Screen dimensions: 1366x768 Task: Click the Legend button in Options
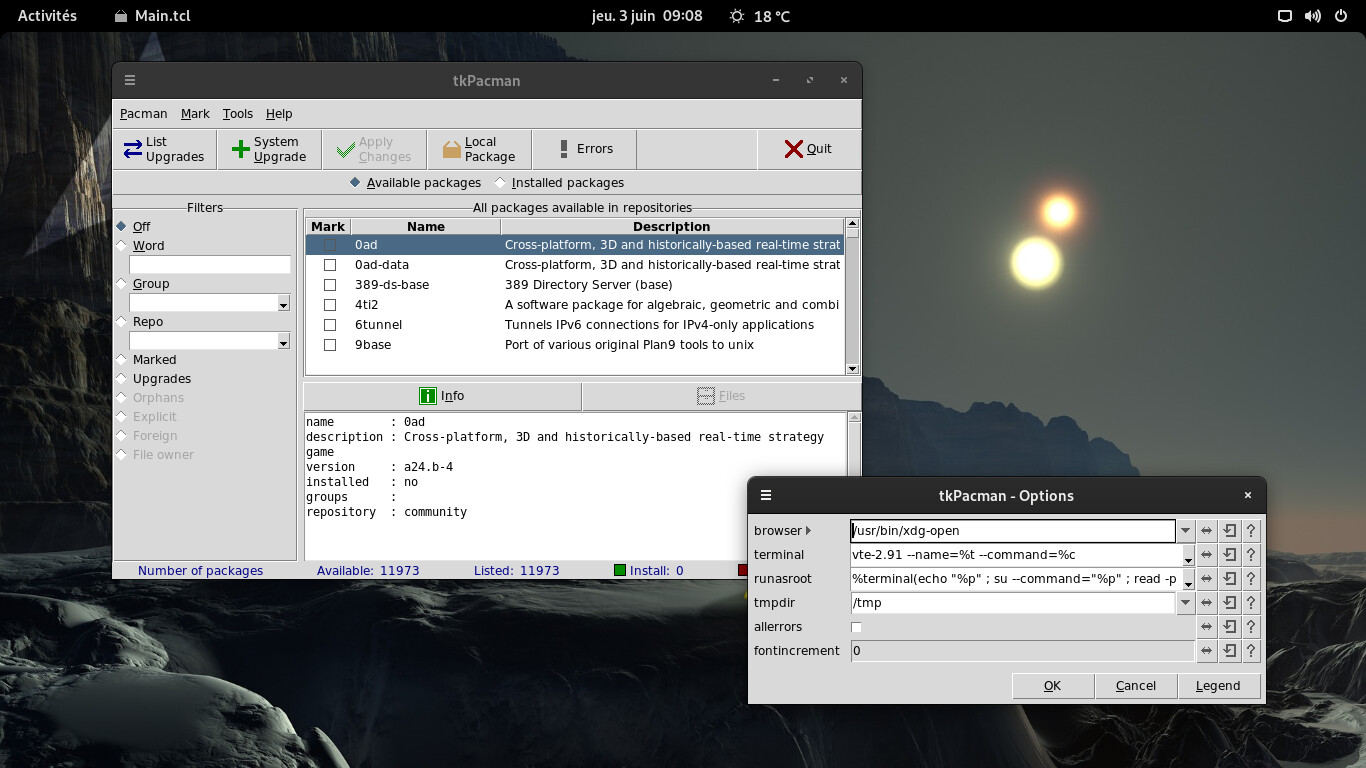pyautogui.click(x=1217, y=686)
